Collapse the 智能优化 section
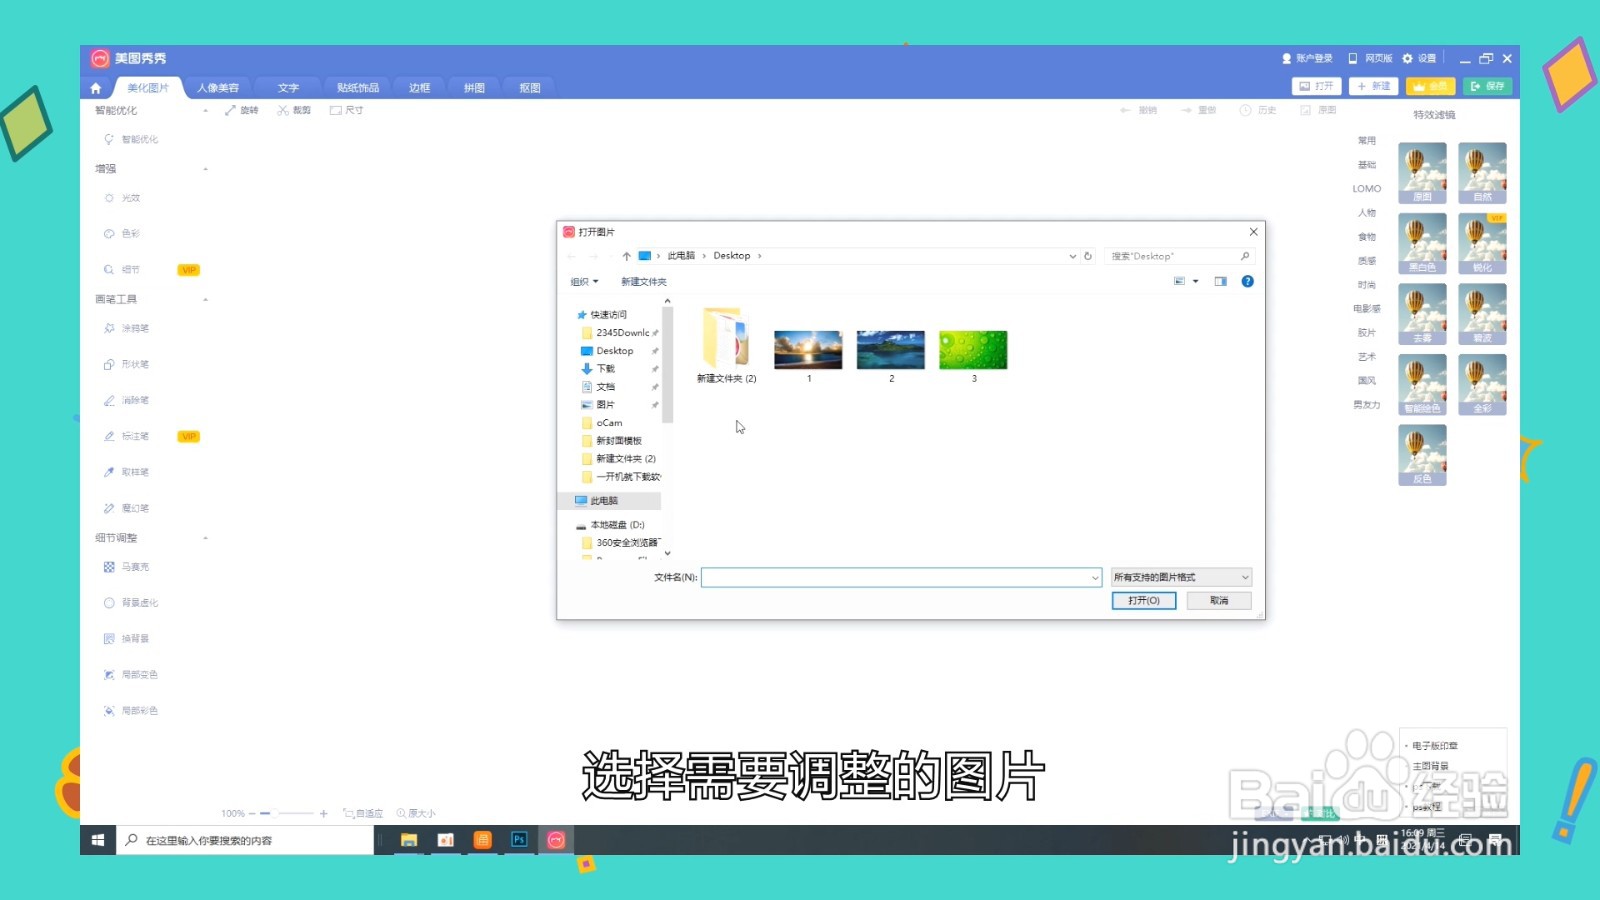1600x900 pixels. click(x=206, y=111)
